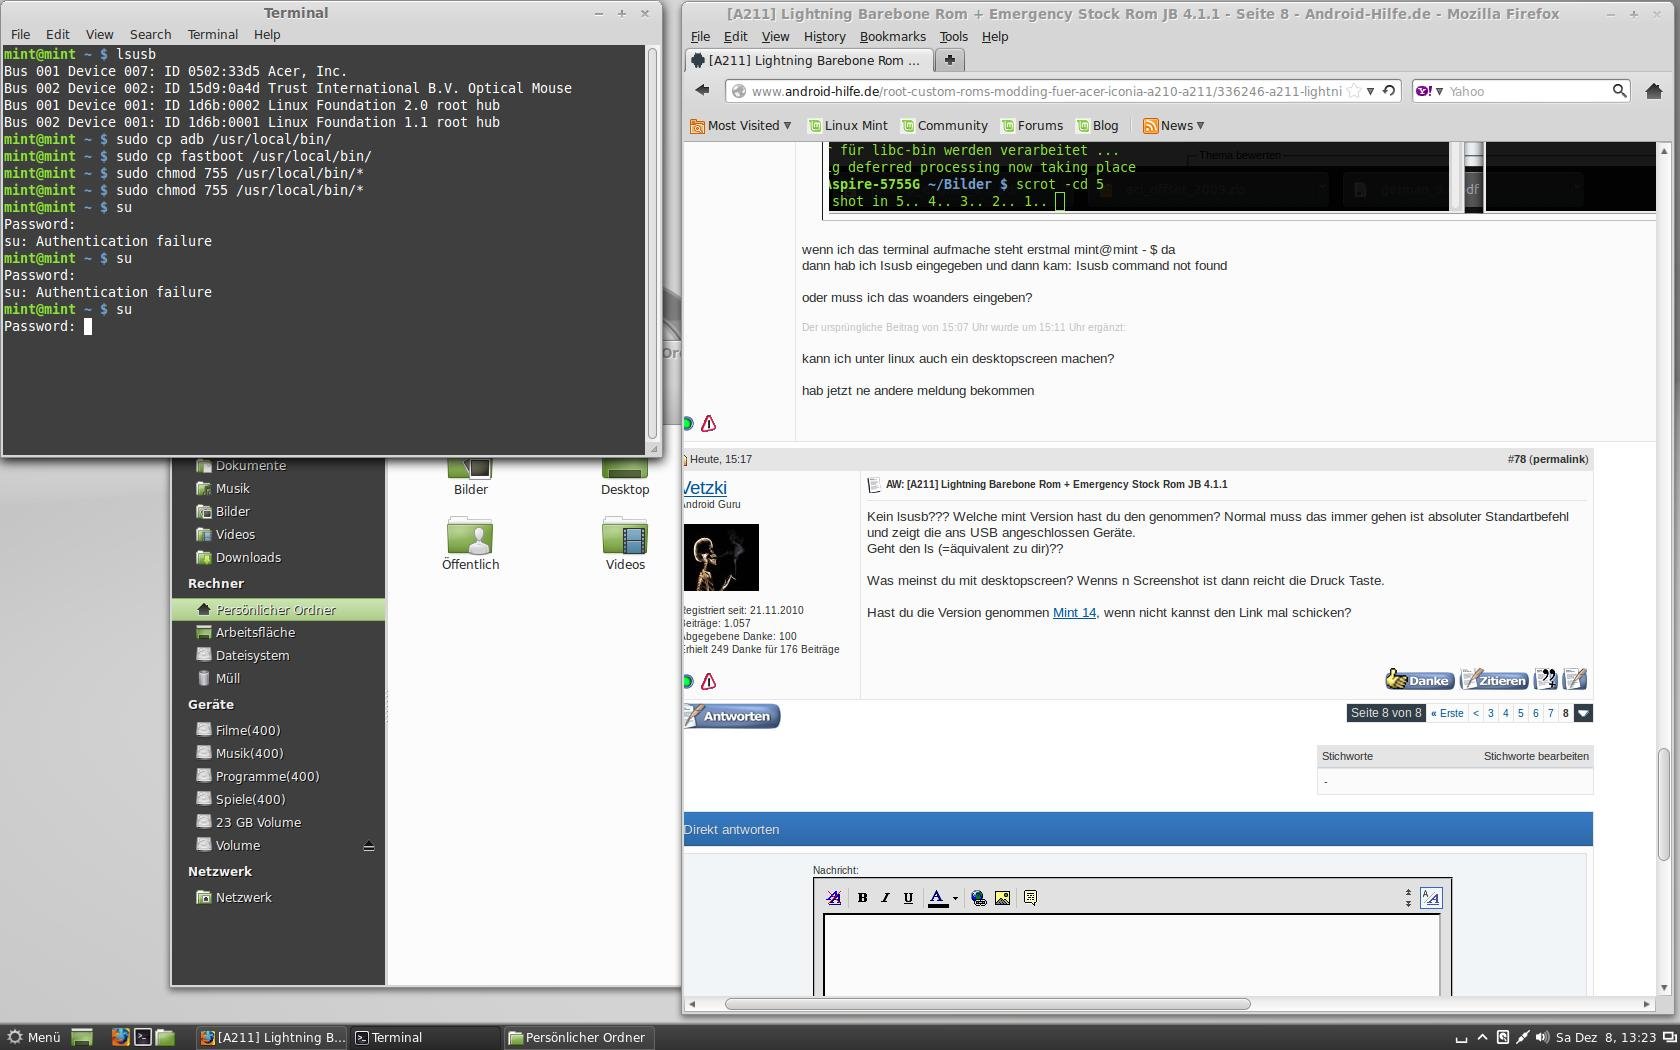This screenshot has width=1680, height=1050.
Task: Expand News feed bookmark dropdown
Action: point(1200,126)
